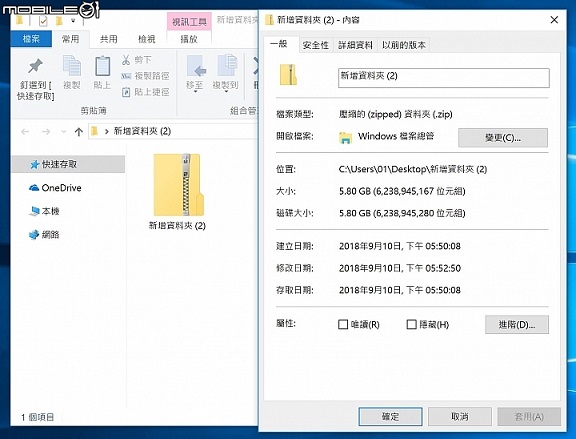
Task: Open the recent locations dropdown arrow
Action: (64, 132)
